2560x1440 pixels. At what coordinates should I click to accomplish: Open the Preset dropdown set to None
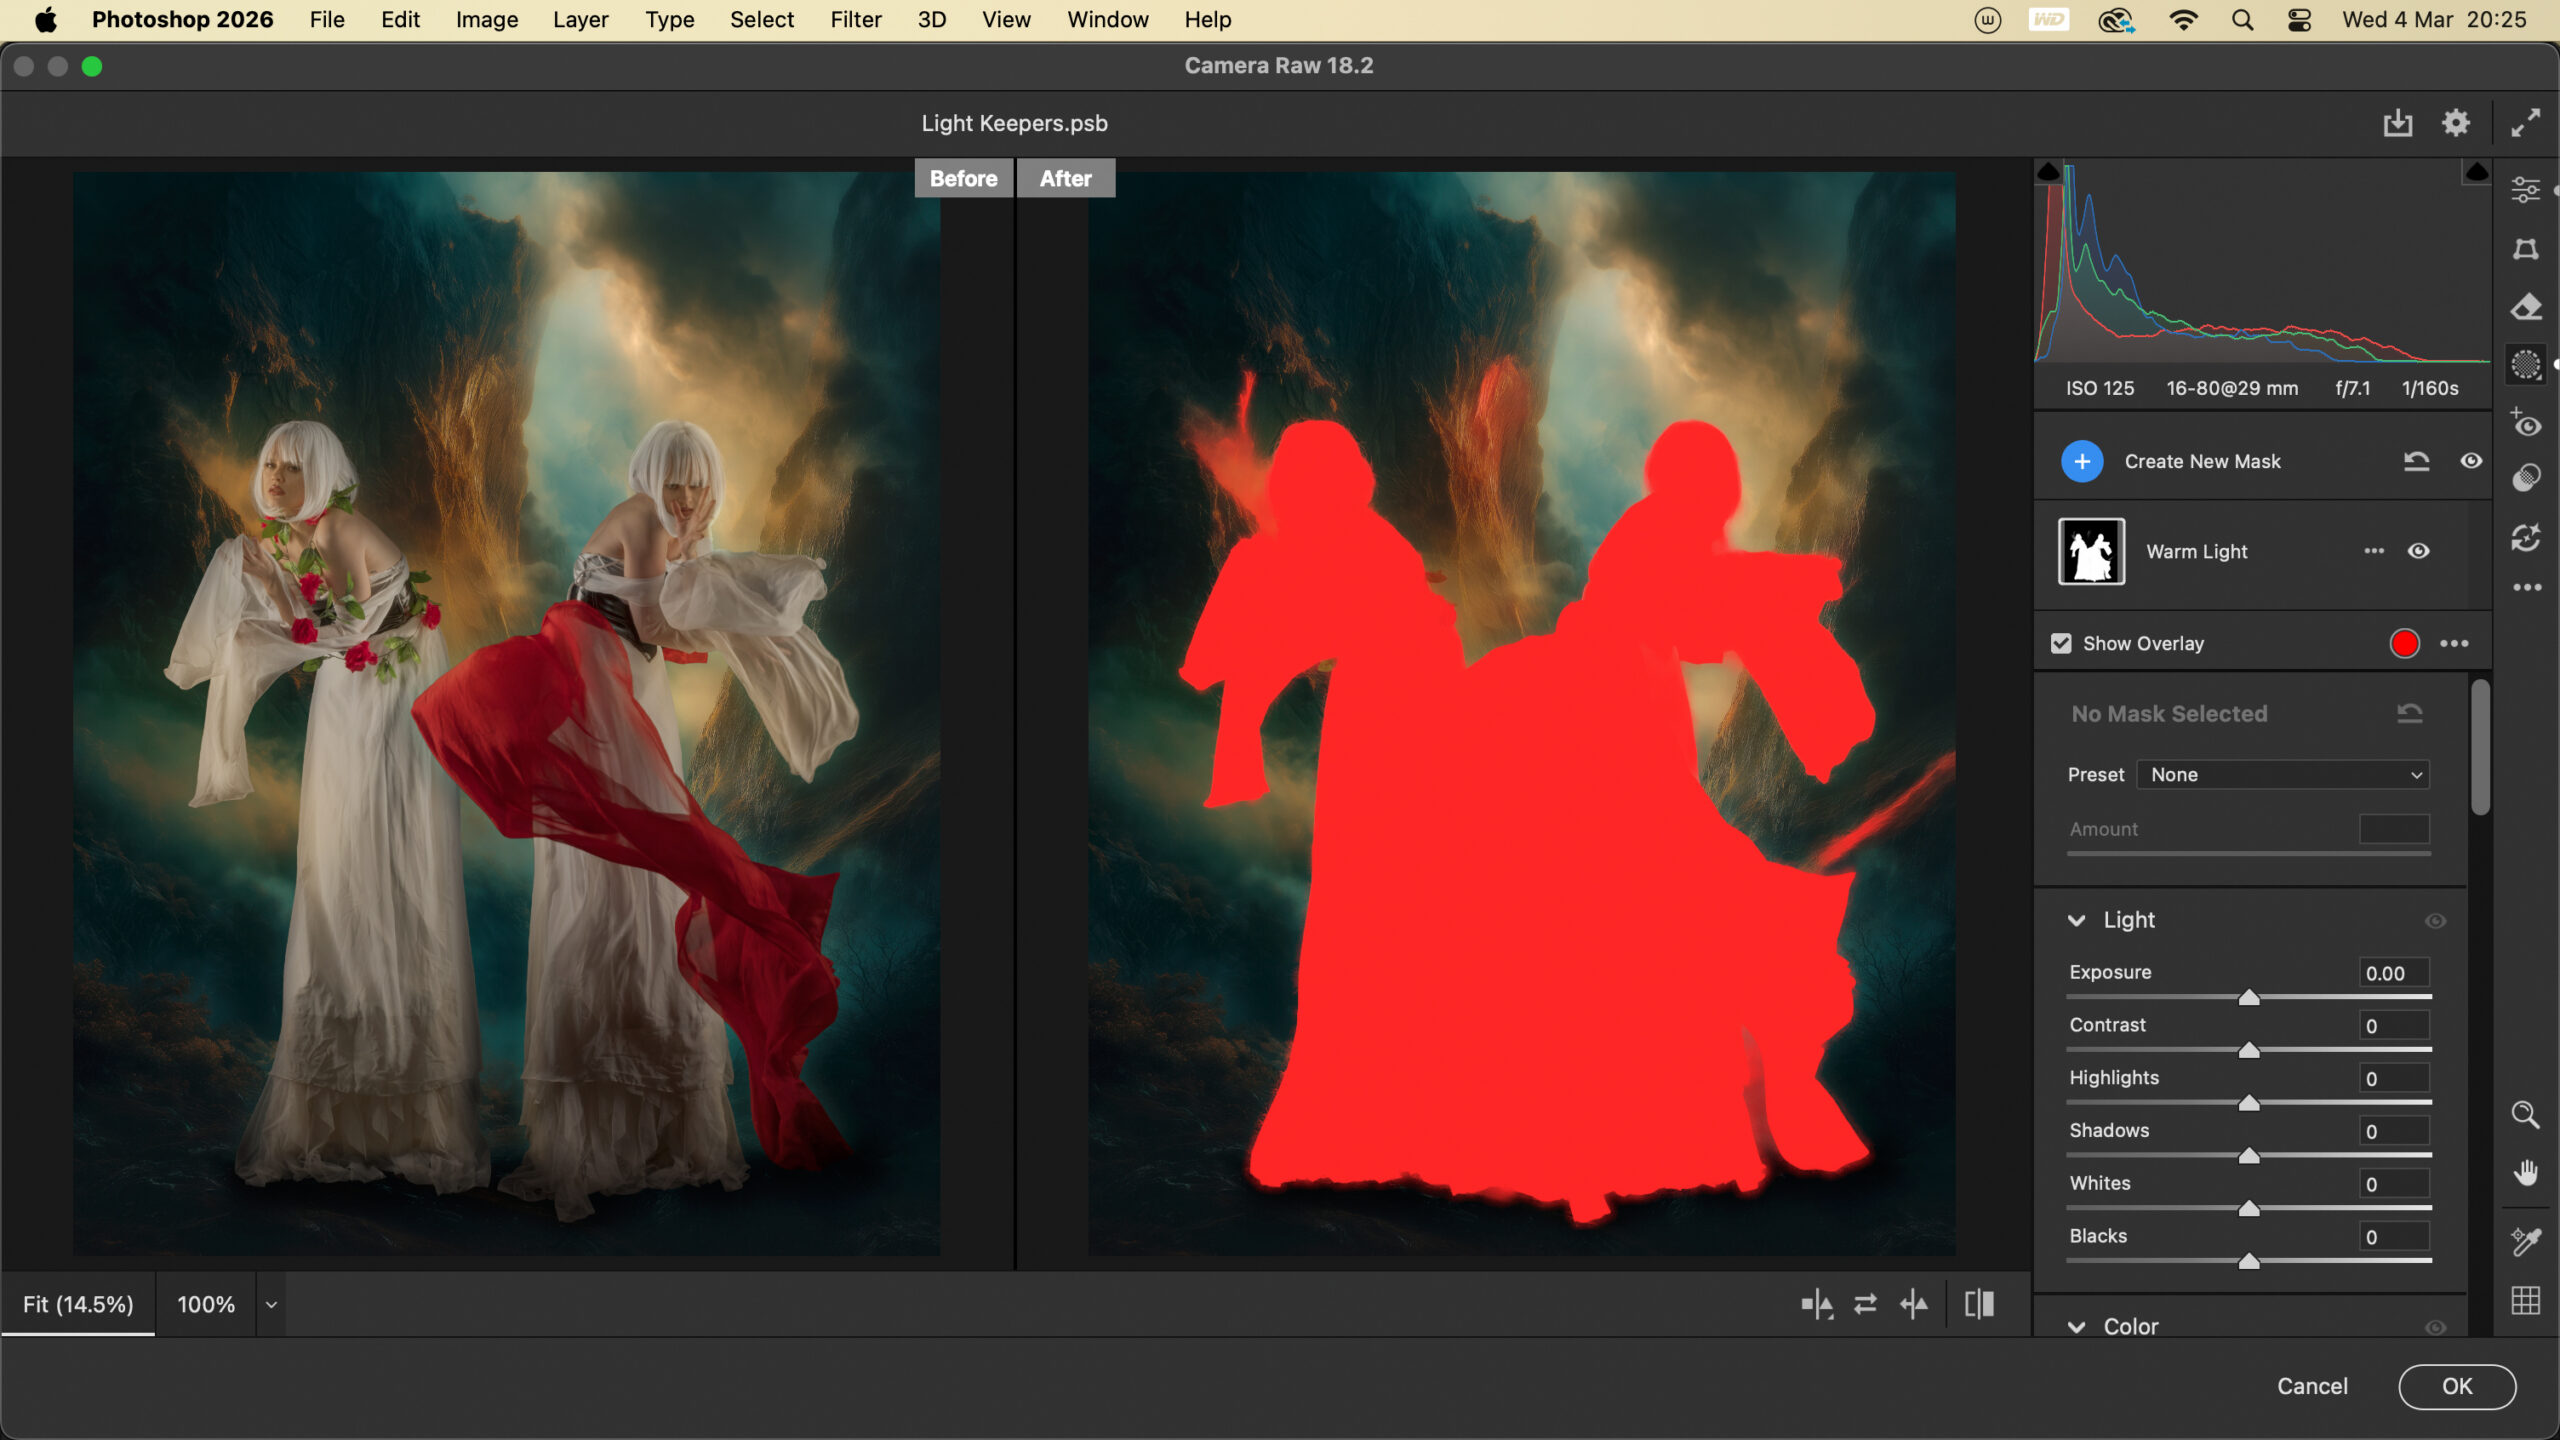click(2283, 775)
